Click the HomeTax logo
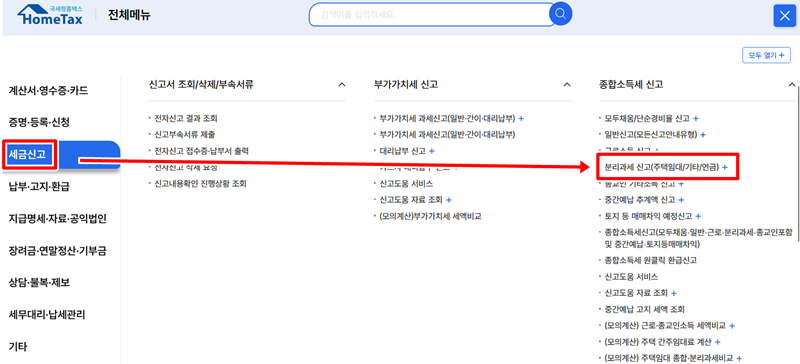 [x=50, y=16]
